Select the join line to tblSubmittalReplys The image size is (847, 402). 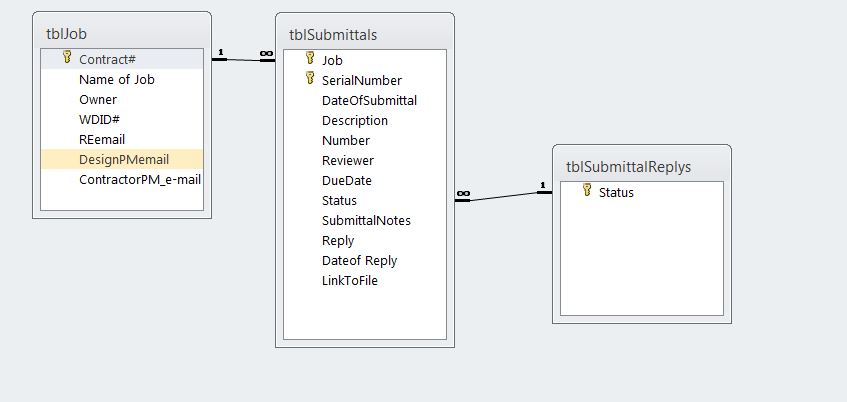pos(504,196)
